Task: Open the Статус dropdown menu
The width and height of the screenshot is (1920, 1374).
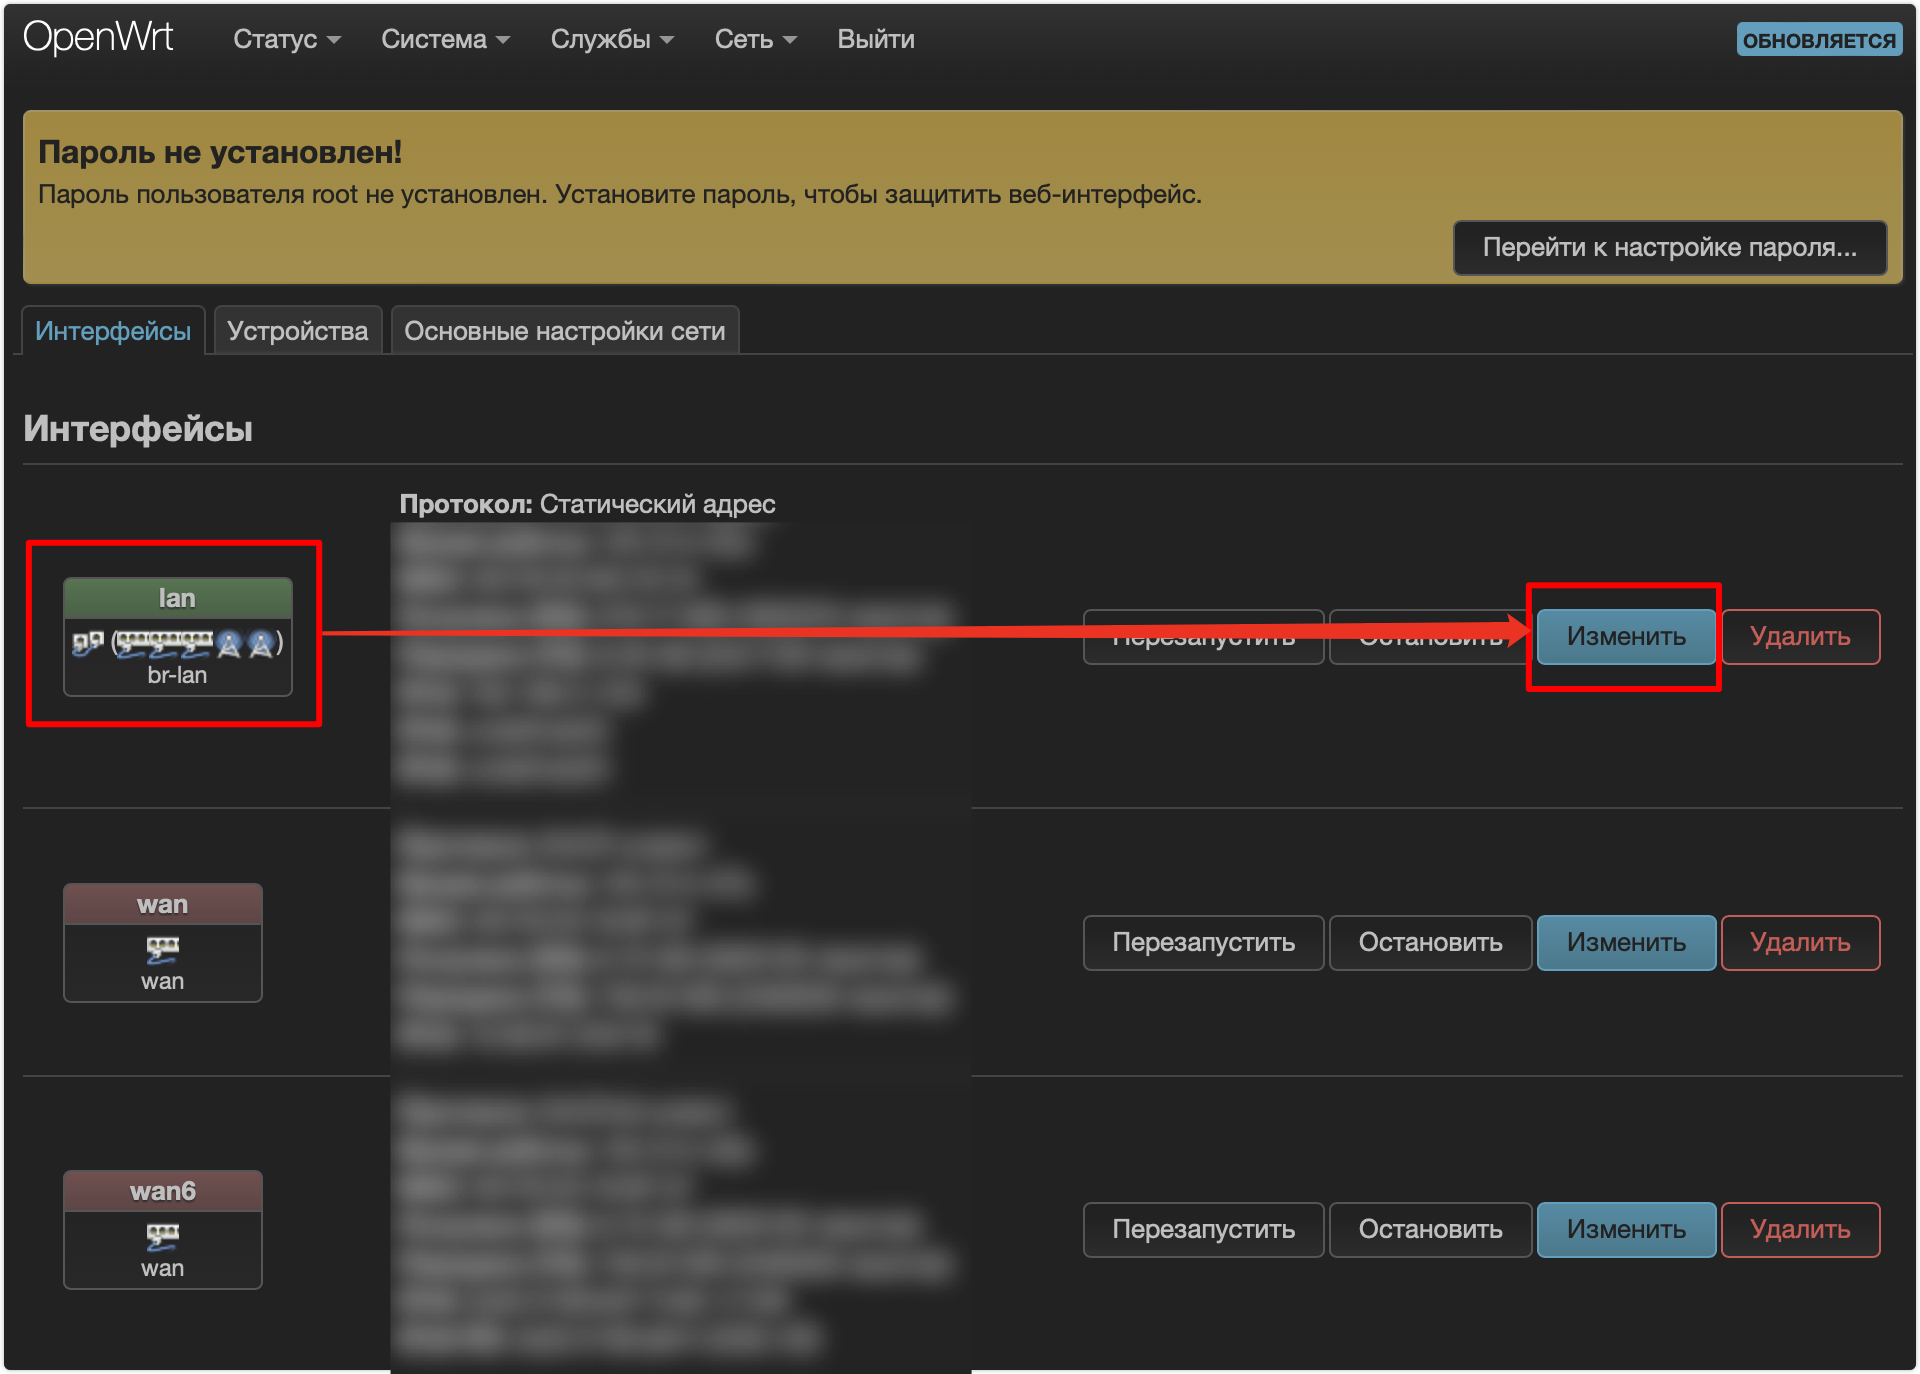Action: 287,39
